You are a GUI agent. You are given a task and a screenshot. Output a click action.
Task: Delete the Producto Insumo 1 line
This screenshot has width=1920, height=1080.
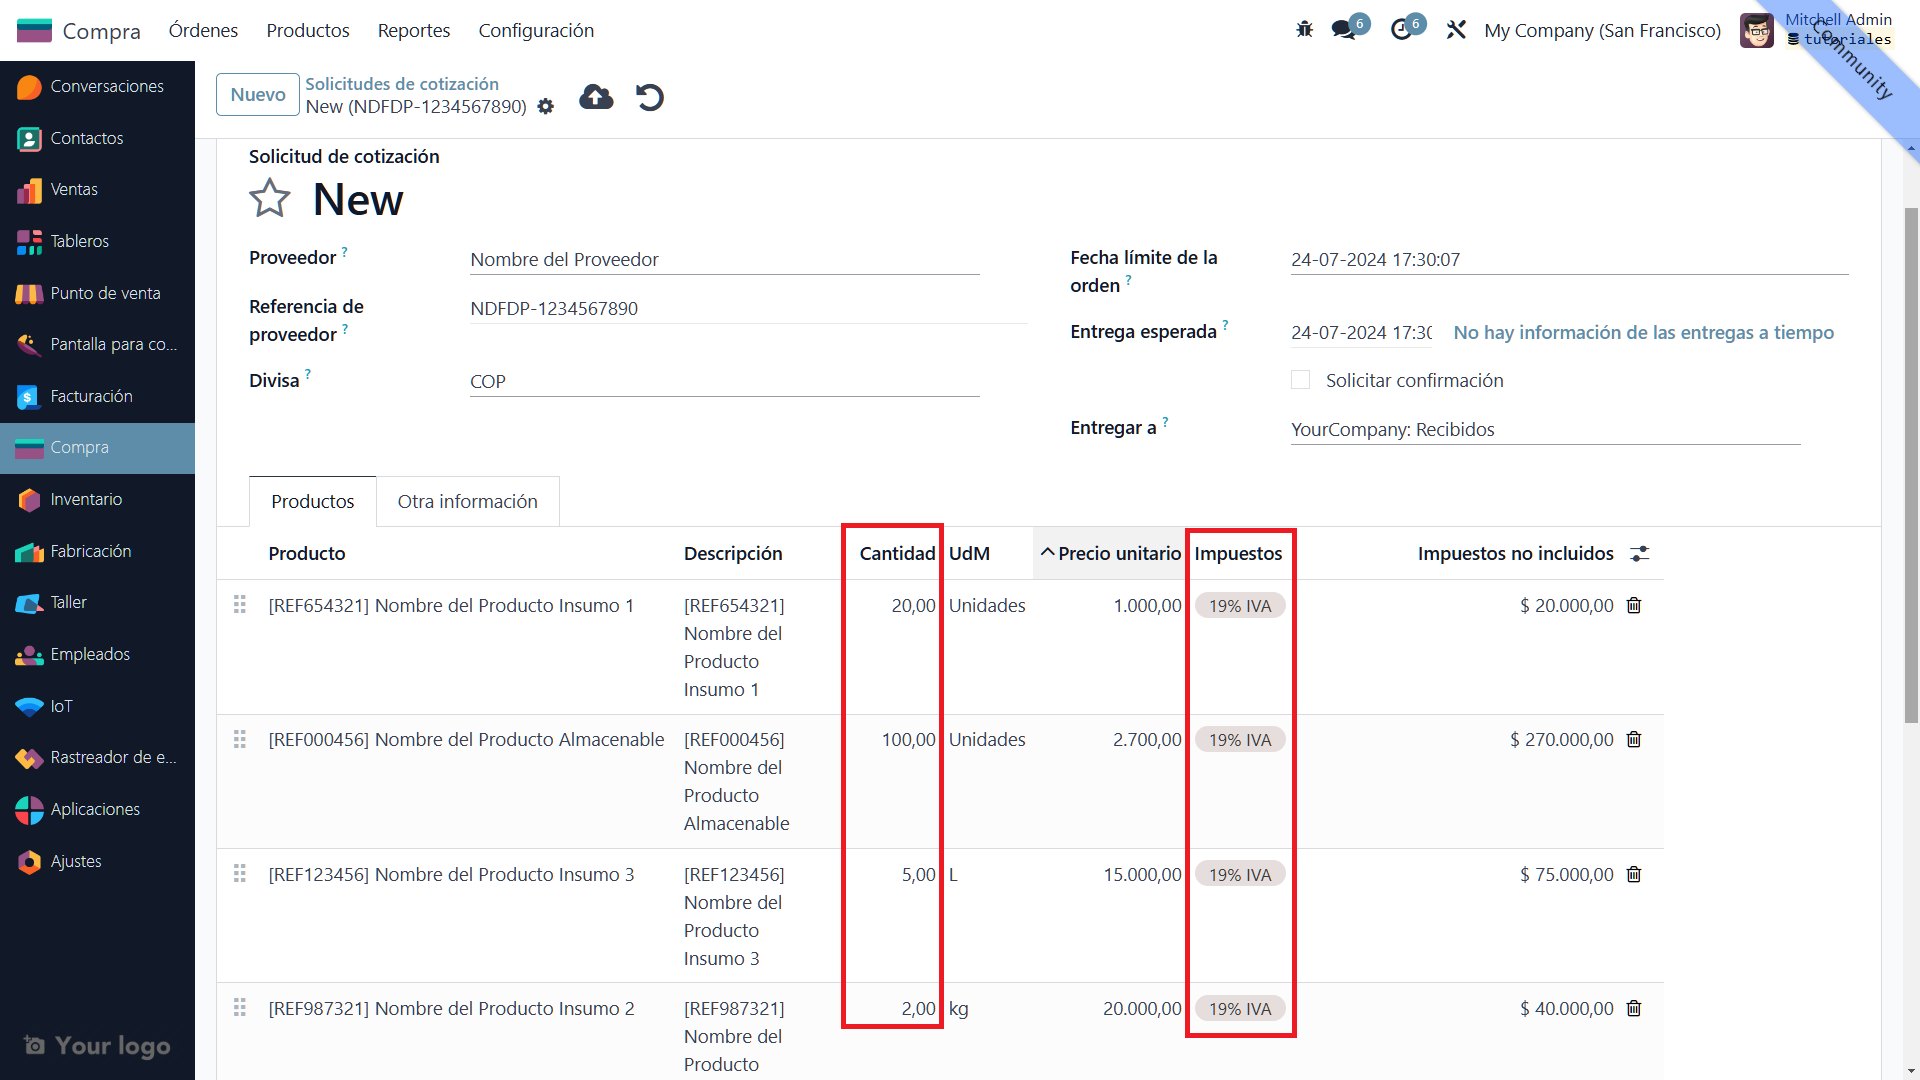pyautogui.click(x=1634, y=606)
